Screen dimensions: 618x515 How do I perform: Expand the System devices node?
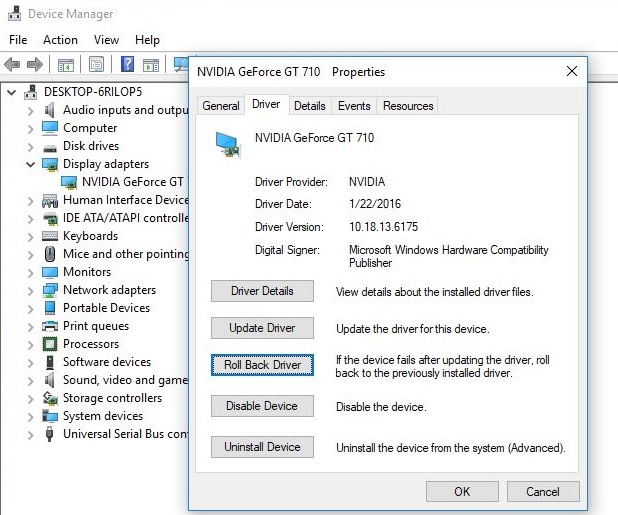(31, 417)
